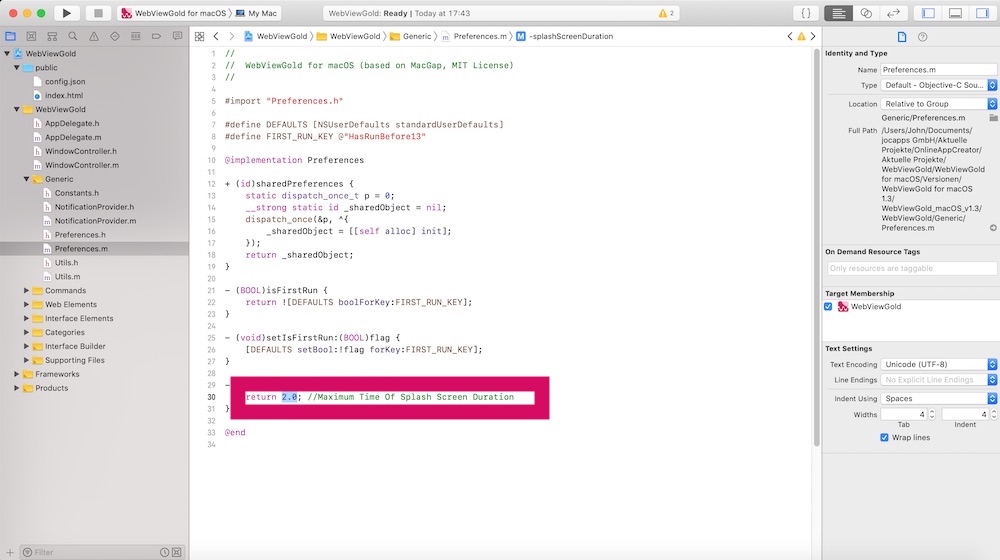Open the Issue navigator warning icon
This screenshot has height=560, width=1000.
coord(94,36)
